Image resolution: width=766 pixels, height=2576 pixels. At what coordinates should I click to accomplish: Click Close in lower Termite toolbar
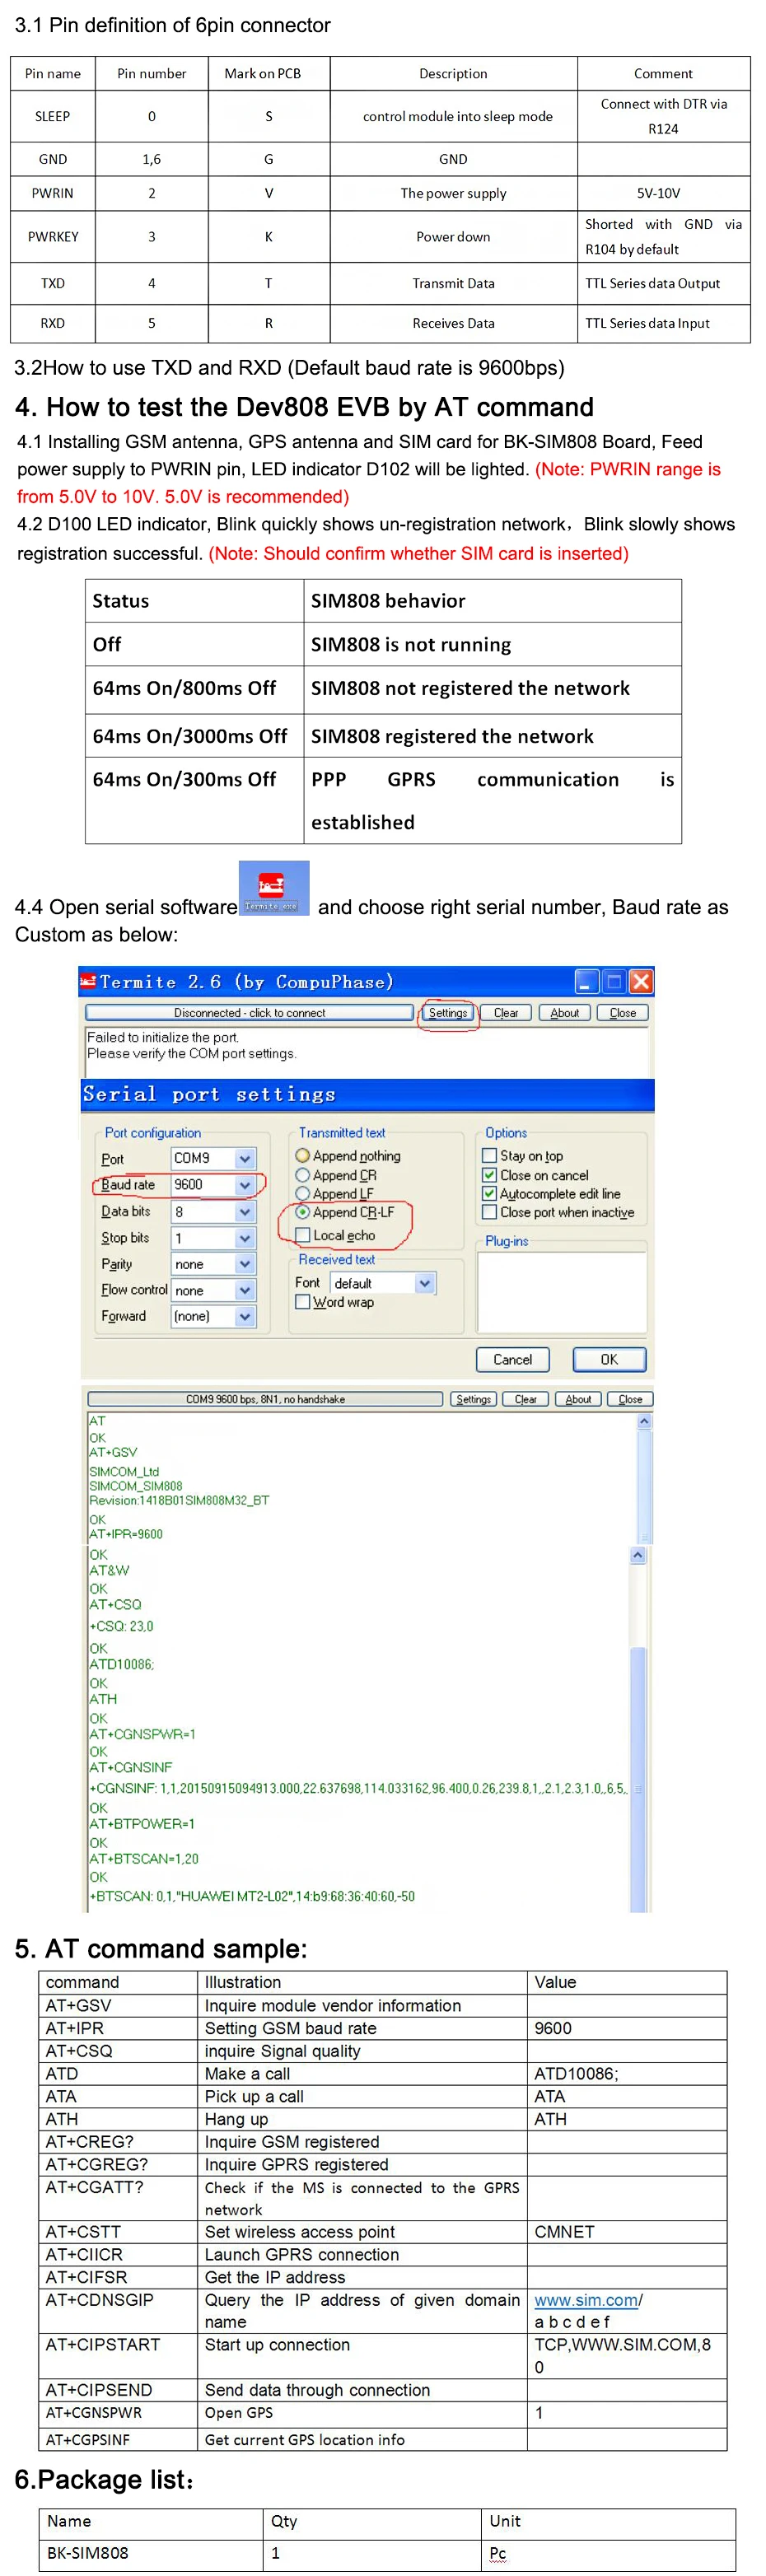(630, 1399)
